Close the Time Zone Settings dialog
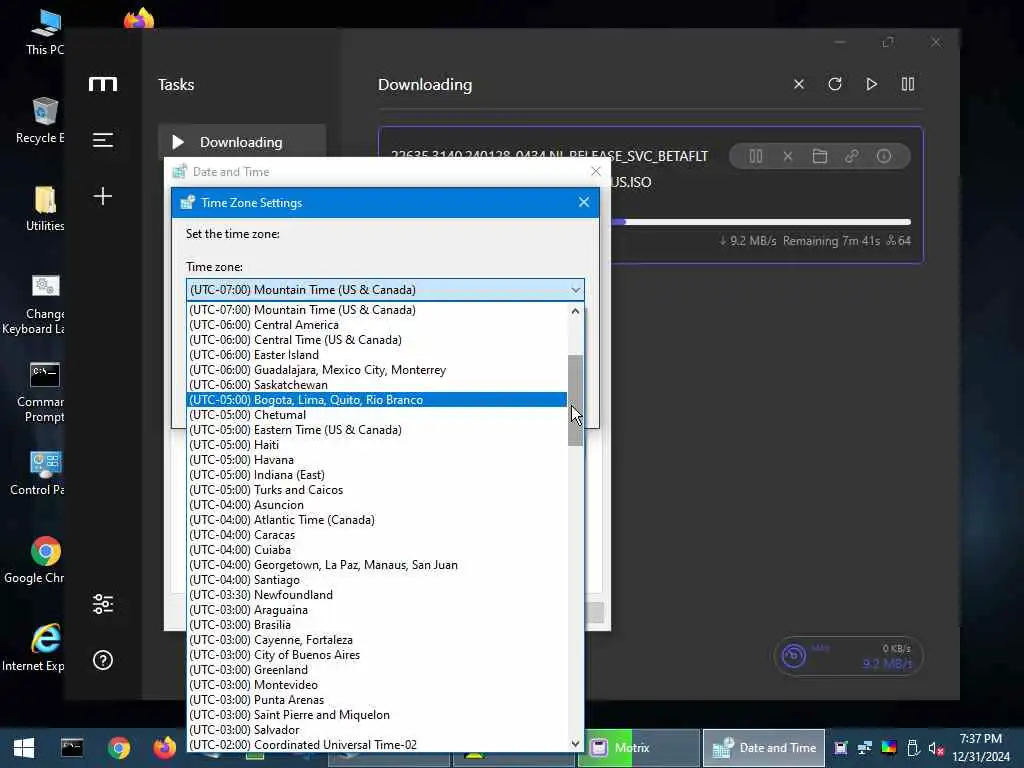Screen dimensions: 1024x768 584,202
